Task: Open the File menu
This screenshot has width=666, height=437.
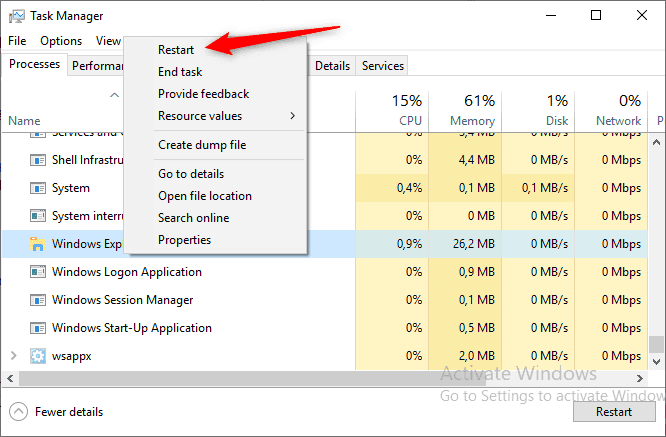Action: coord(17,41)
